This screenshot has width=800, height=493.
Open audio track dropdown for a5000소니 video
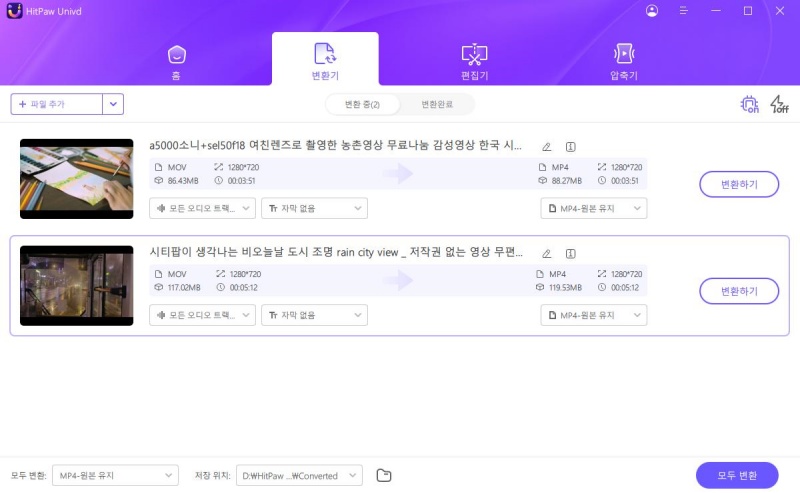tap(202, 208)
